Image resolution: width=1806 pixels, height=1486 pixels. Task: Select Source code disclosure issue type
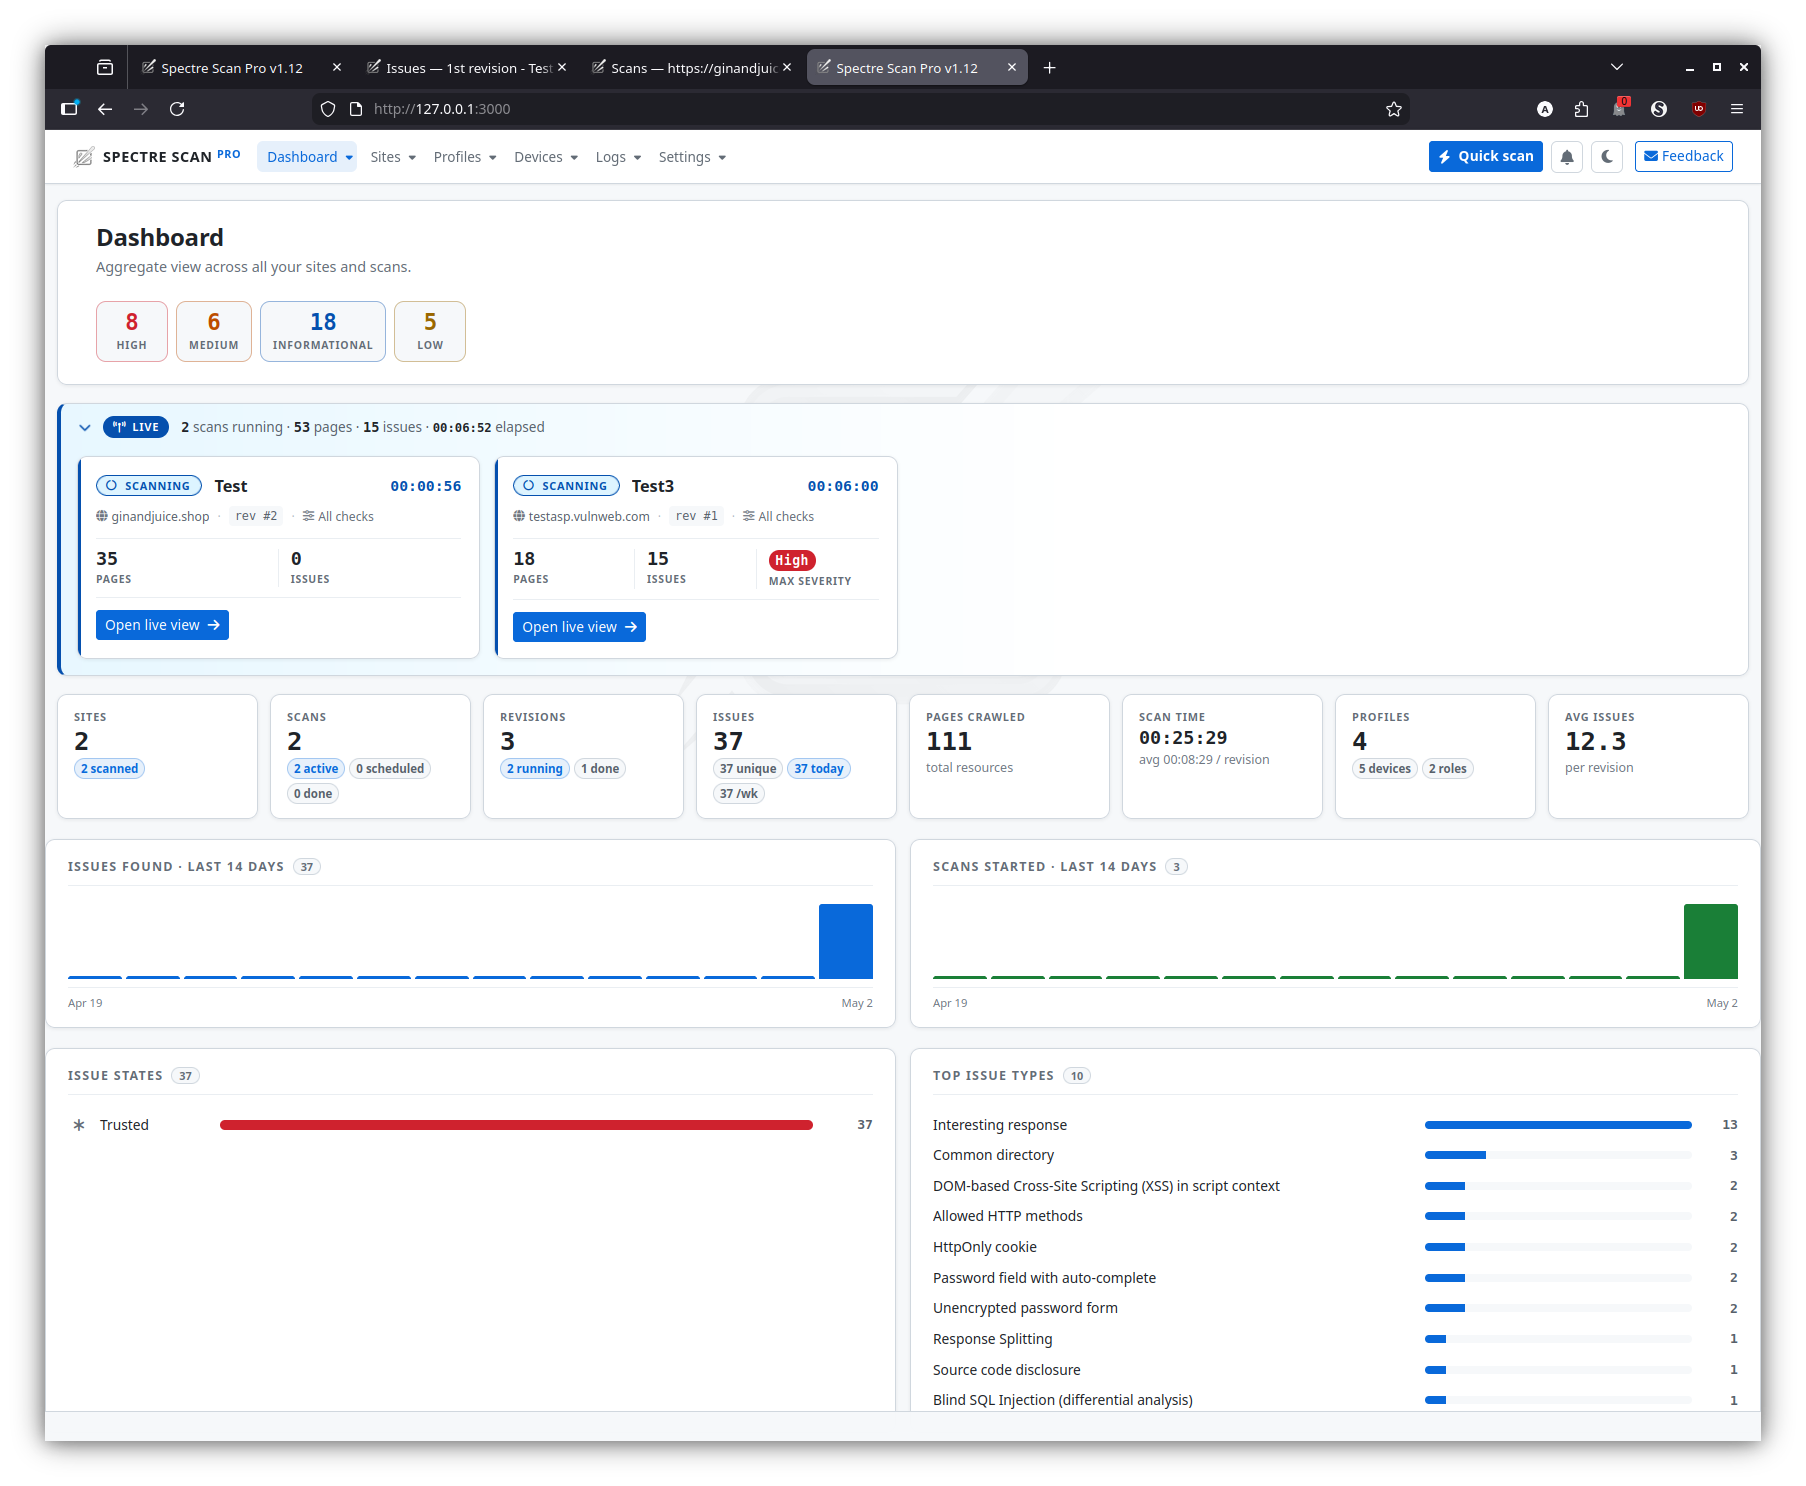click(x=1006, y=1370)
